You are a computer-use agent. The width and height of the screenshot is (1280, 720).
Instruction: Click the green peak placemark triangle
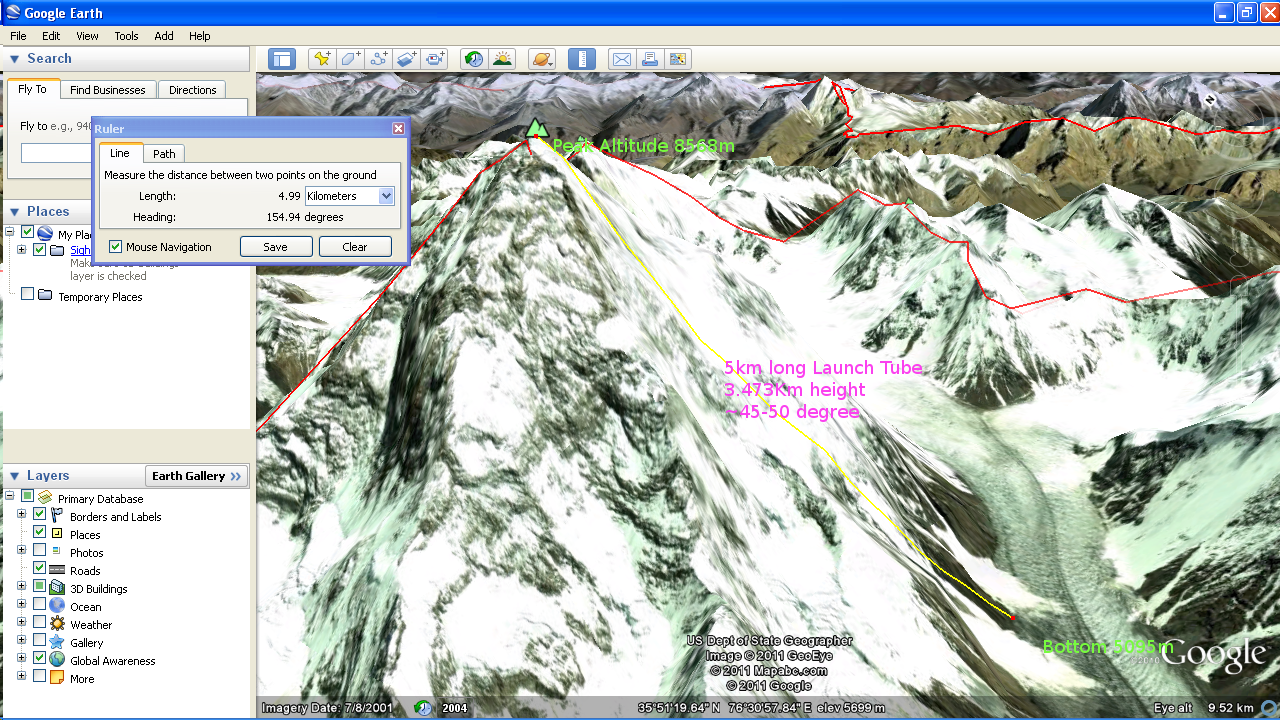pyautogui.click(x=537, y=128)
